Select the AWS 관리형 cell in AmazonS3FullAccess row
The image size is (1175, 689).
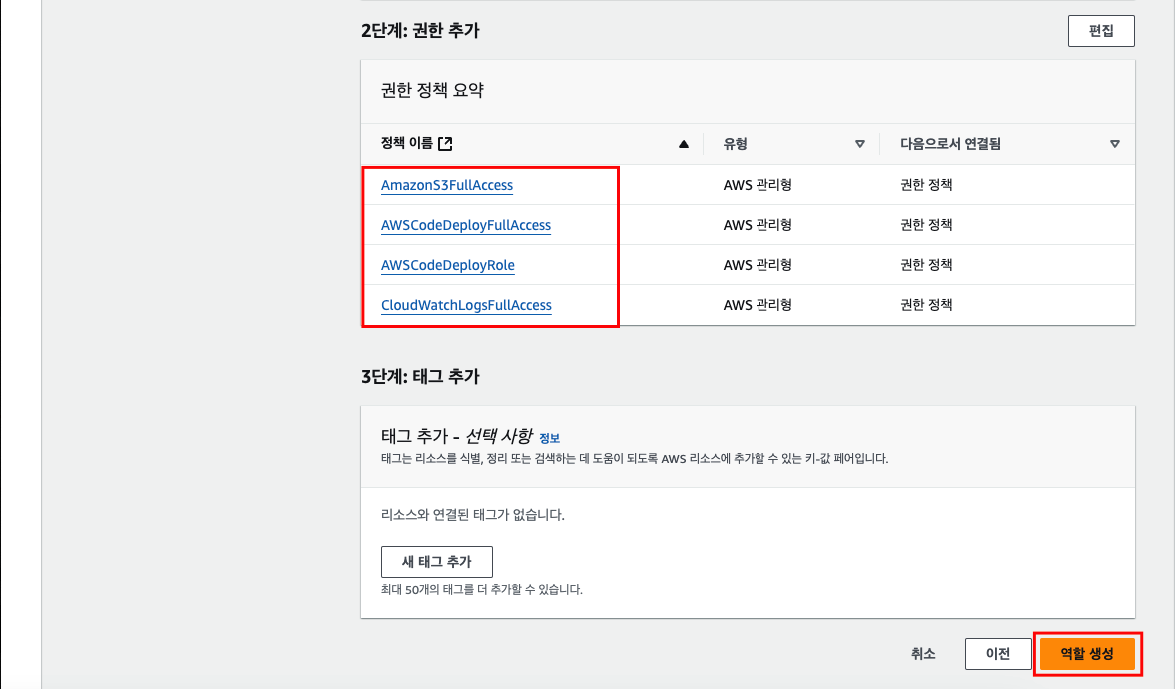pos(757,185)
